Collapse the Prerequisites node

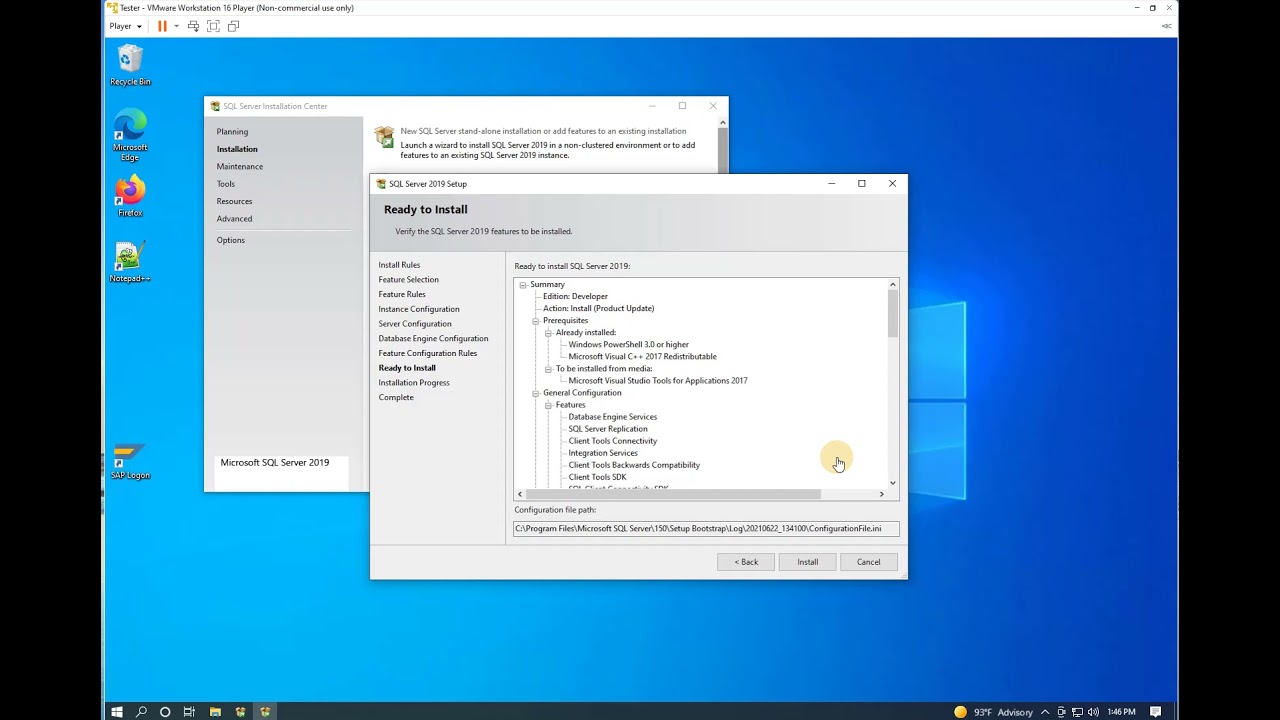click(535, 321)
